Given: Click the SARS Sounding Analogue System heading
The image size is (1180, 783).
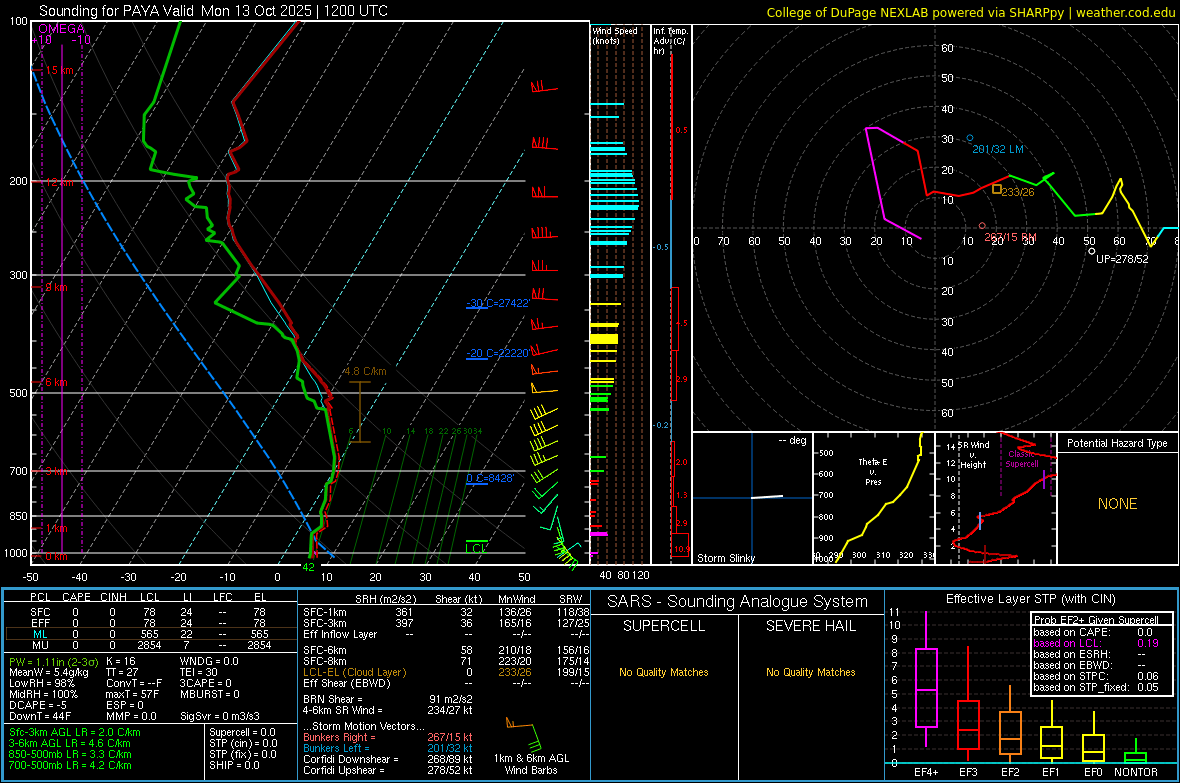Looking at the screenshot, I should (738, 602).
